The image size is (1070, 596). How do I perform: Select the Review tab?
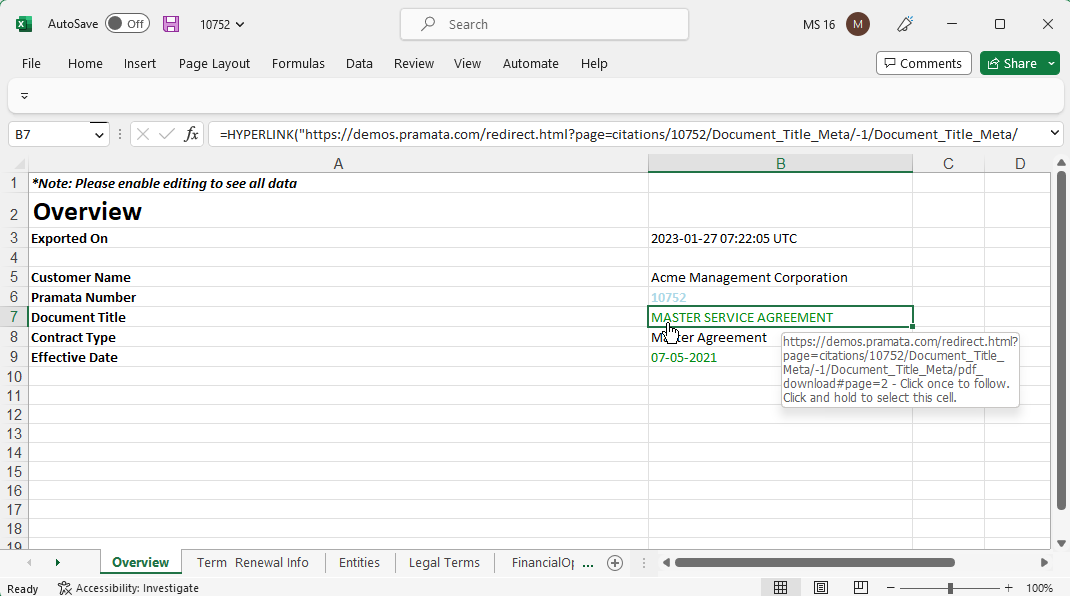pyautogui.click(x=414, y=63)
